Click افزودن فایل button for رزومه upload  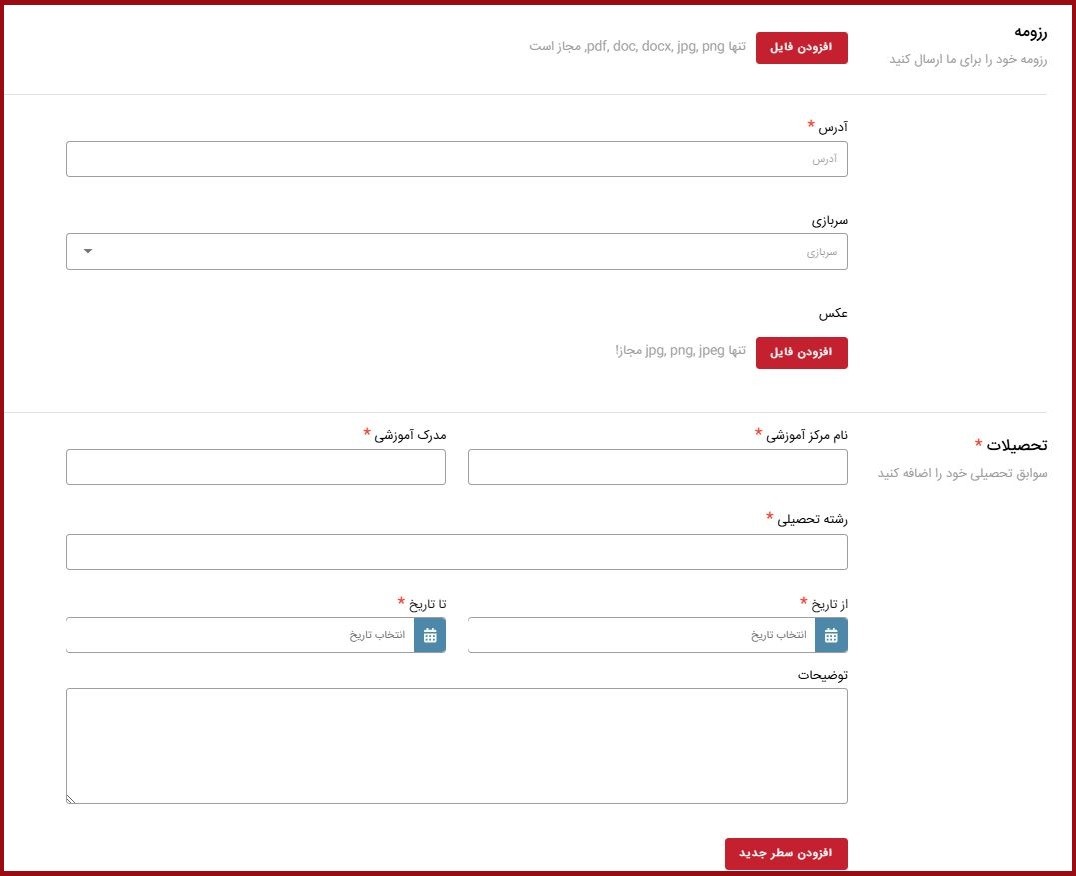801,48
